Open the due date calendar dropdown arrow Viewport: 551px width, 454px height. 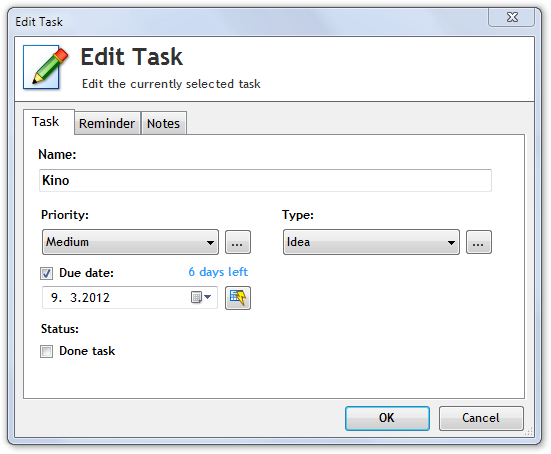(x=208, y=297)
